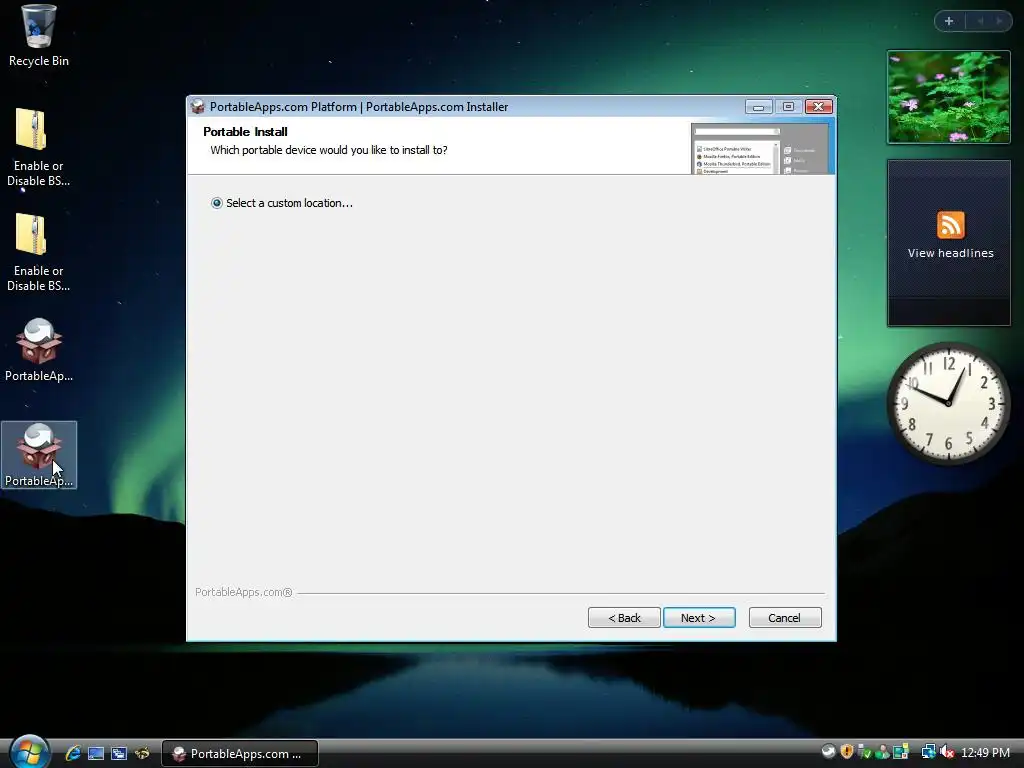1024x768 pixels.
Task: Open the Recycle Bin desktop icon
Action: pyautogui.click(x=39, y=35)
